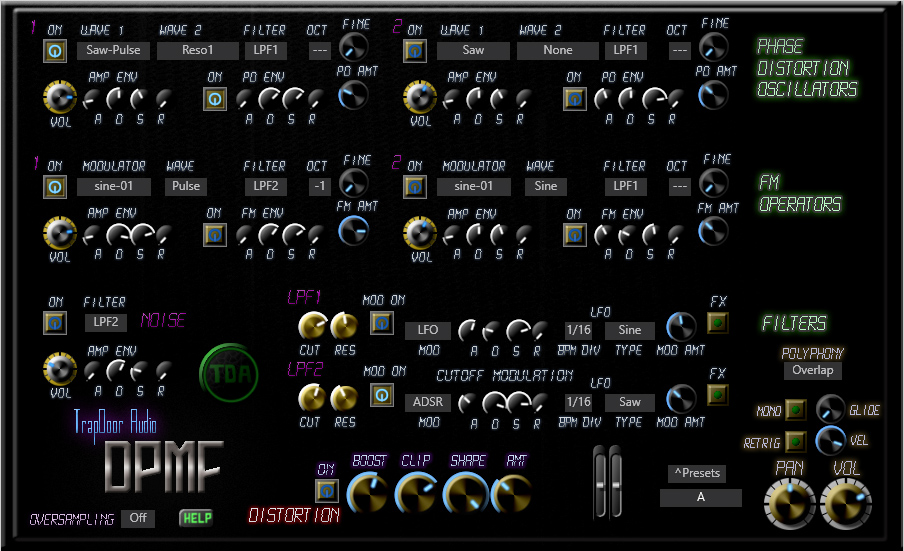The image size is (904, 551).
Task: Click LPF1 MOD AMT knob
Action: (x=681, y=327)
